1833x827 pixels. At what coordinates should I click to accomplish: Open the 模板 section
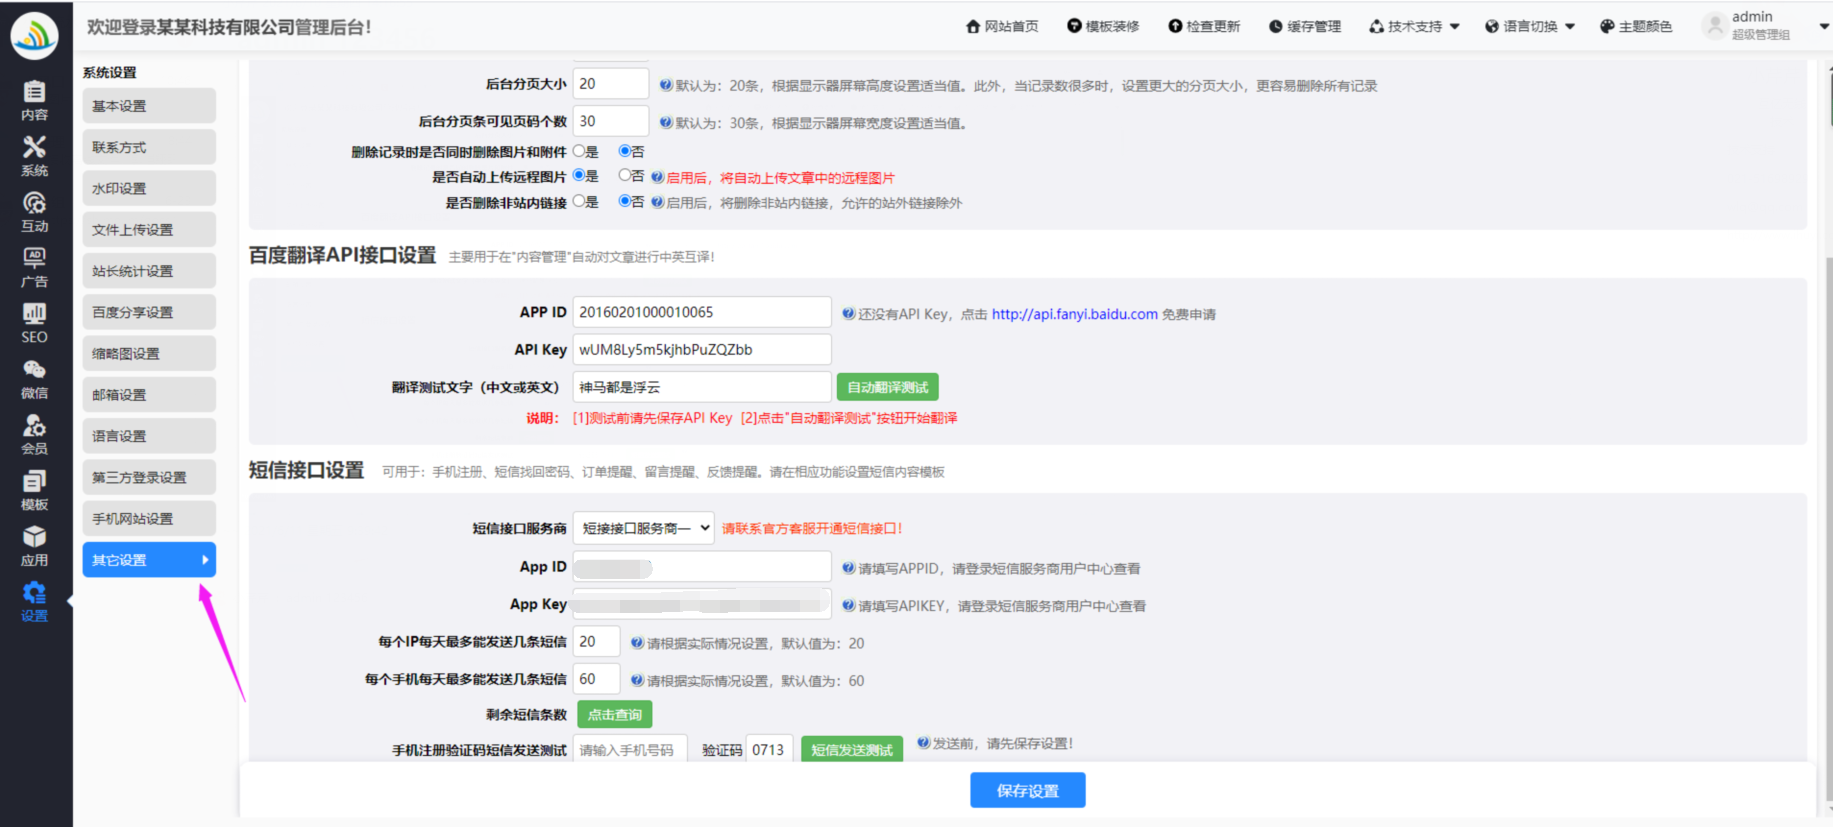pos(34,491)
